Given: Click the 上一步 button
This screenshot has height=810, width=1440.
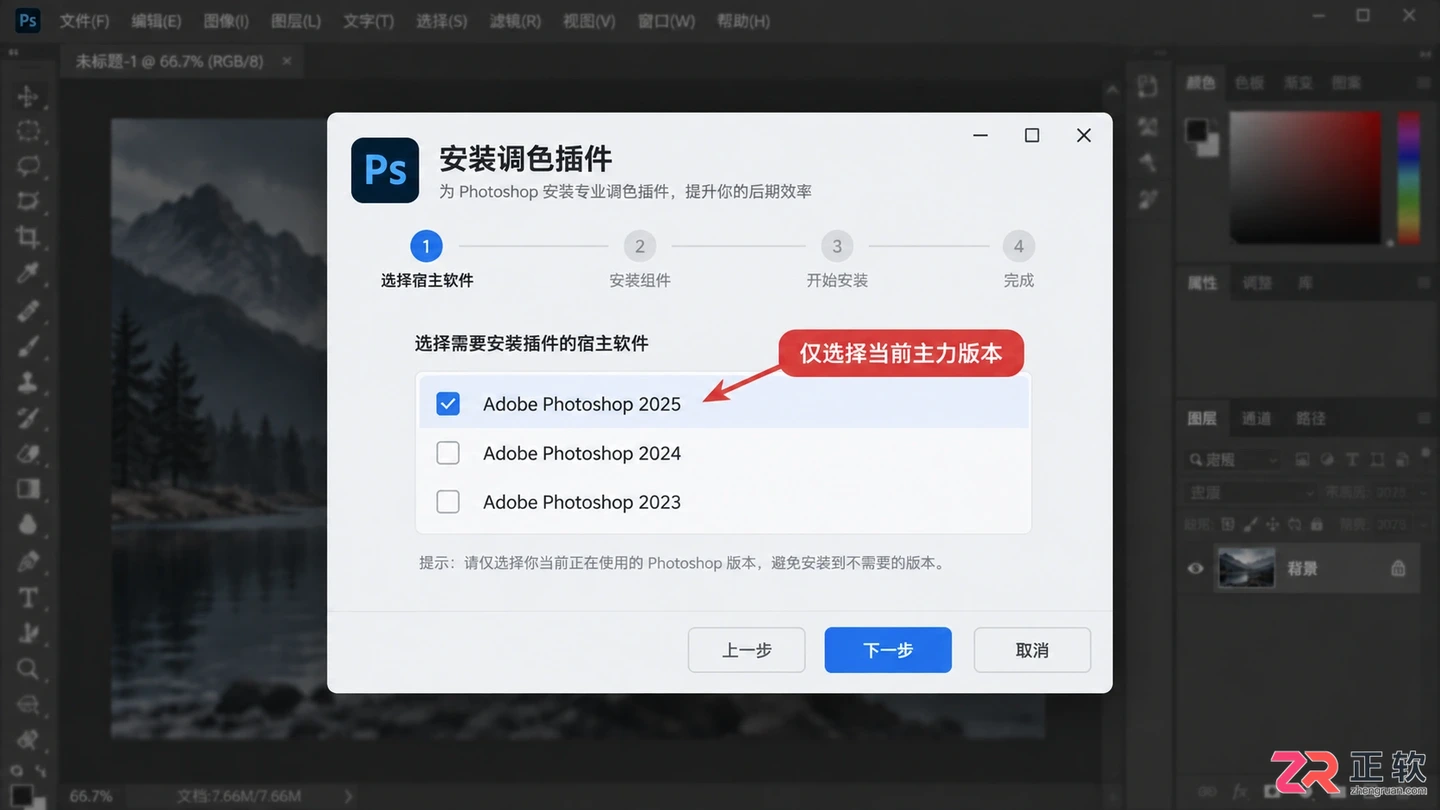Looking at the screenshot, I should pyautogui.click(x=746, y=650).
